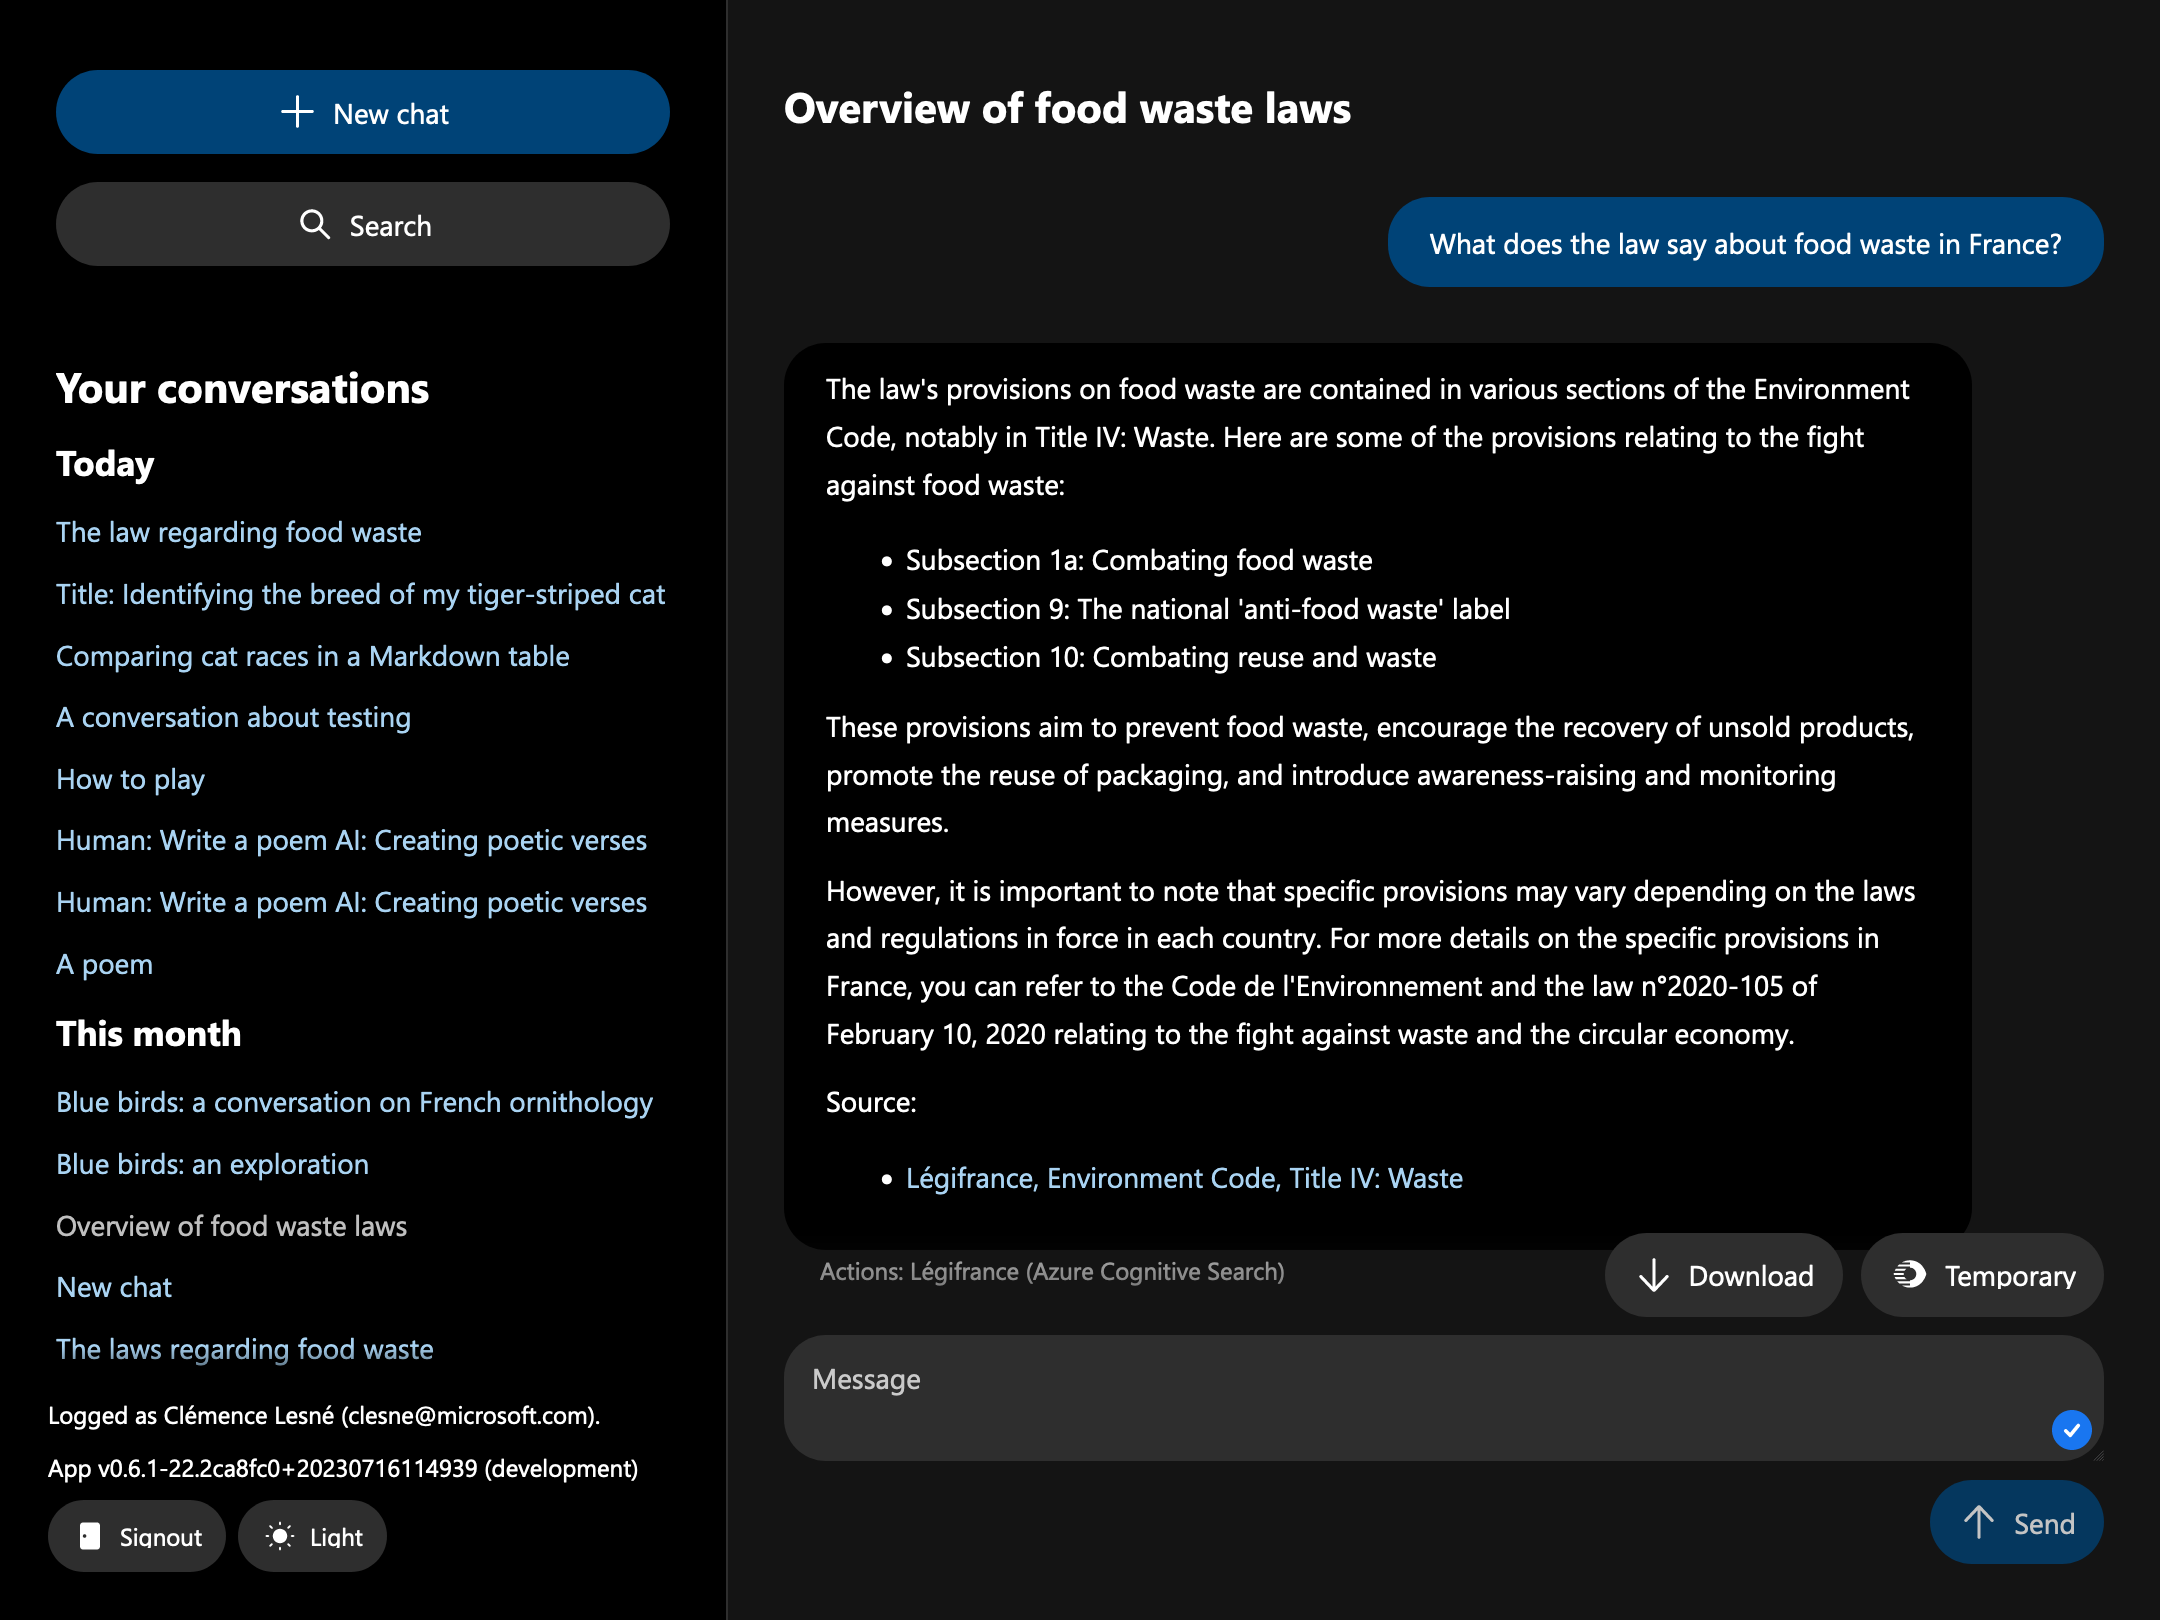Viewport: 2160px width, 1620px height.
Task: Click the download arrow icon
Action: click(1653, 1275)
